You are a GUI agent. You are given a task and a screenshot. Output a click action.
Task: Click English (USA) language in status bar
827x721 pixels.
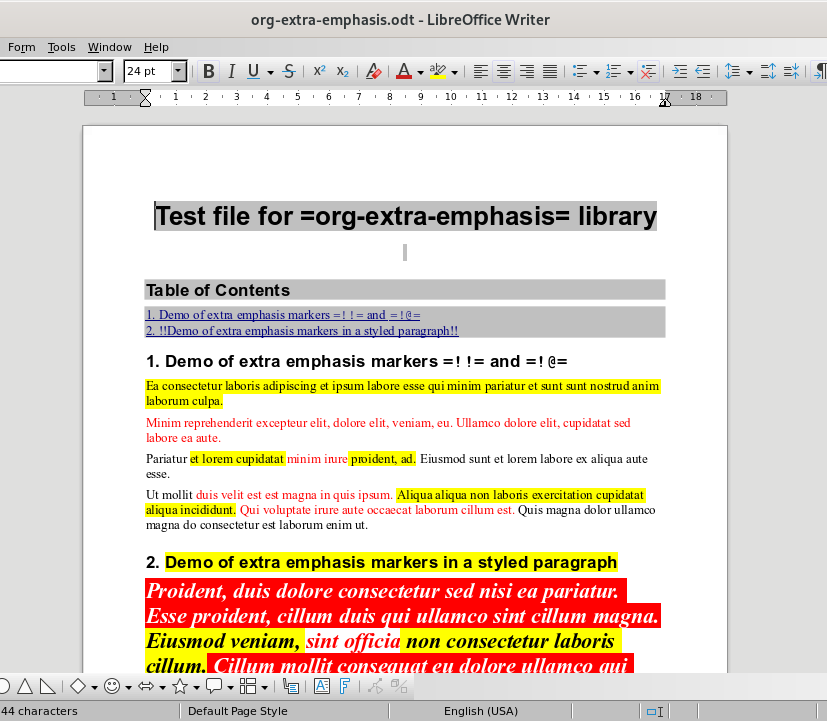pyautogui.click(x=481, y=711)
